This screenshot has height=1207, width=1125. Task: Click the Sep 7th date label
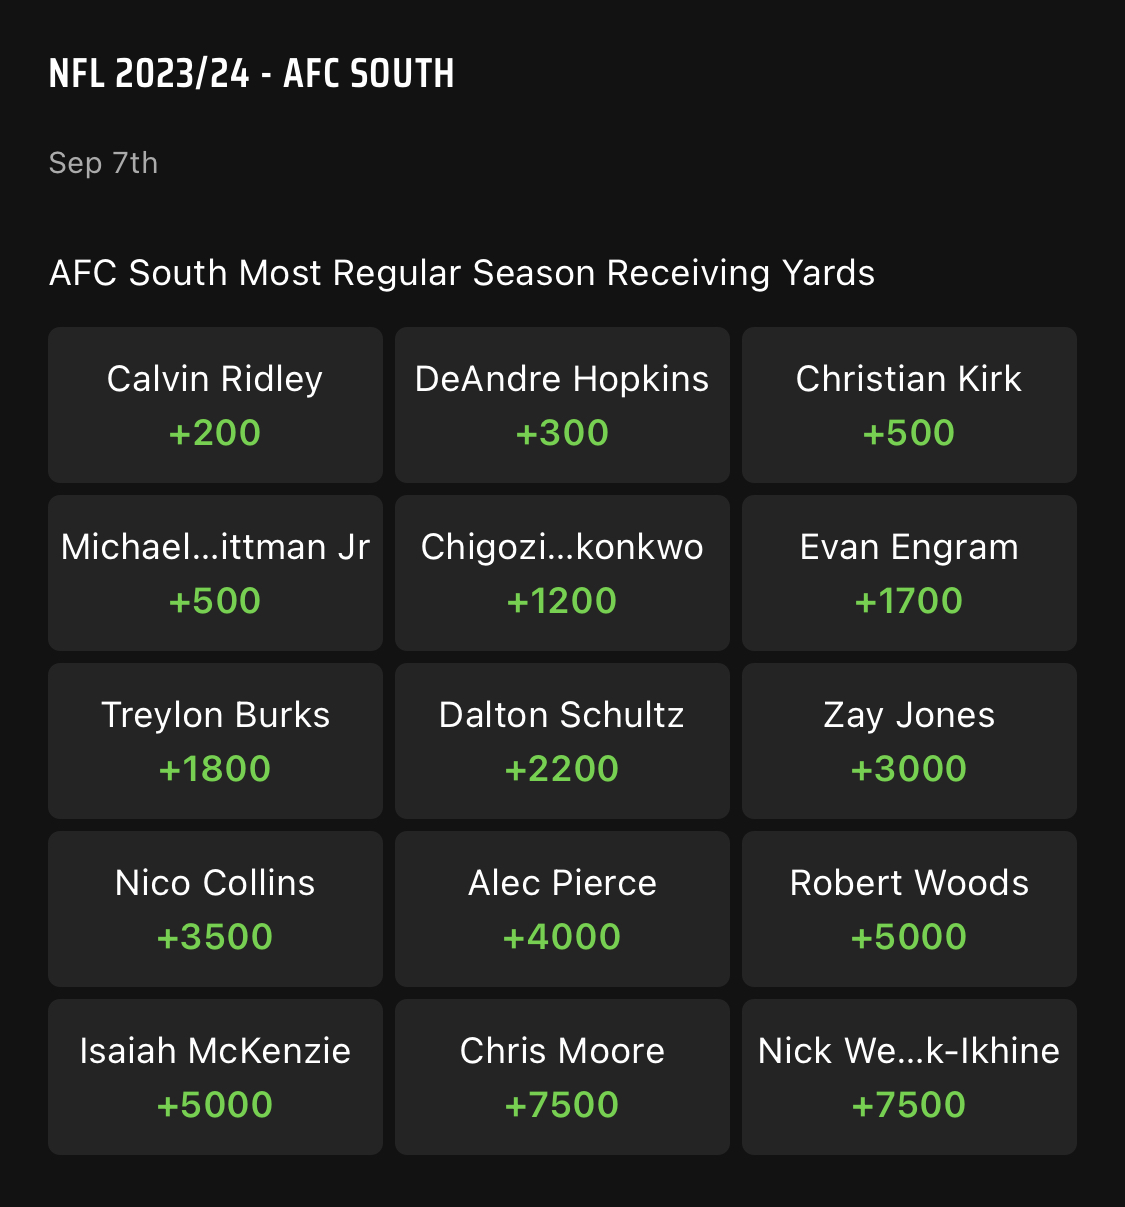pyautogui.click(x=103, y=163)
